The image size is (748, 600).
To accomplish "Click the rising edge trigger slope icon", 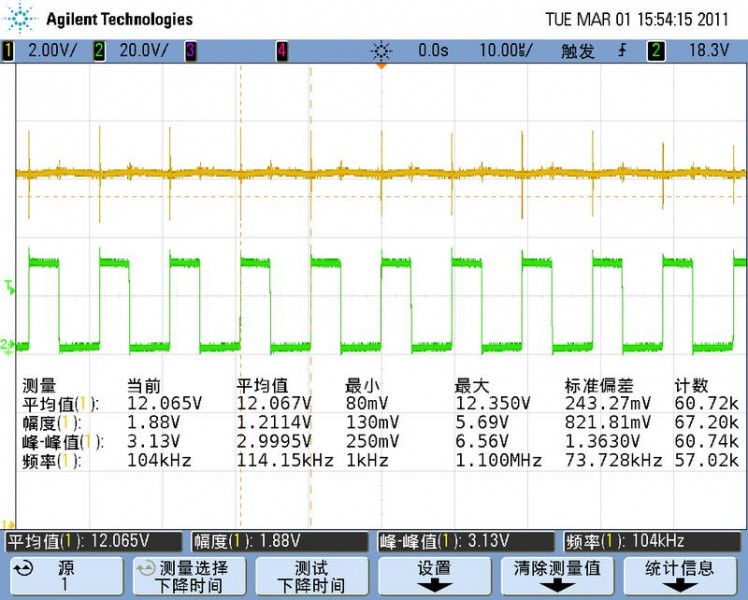I will tap(623, 50).
